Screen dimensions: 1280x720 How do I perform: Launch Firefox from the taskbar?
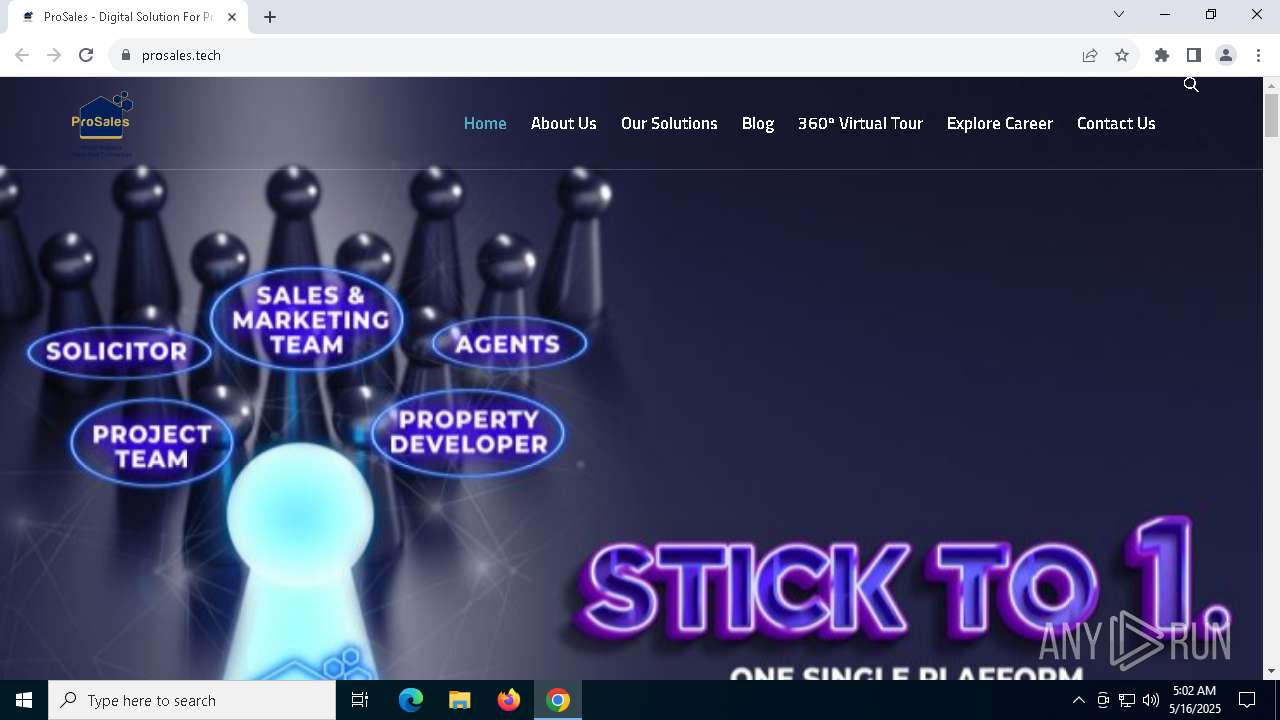coord(509,700)
